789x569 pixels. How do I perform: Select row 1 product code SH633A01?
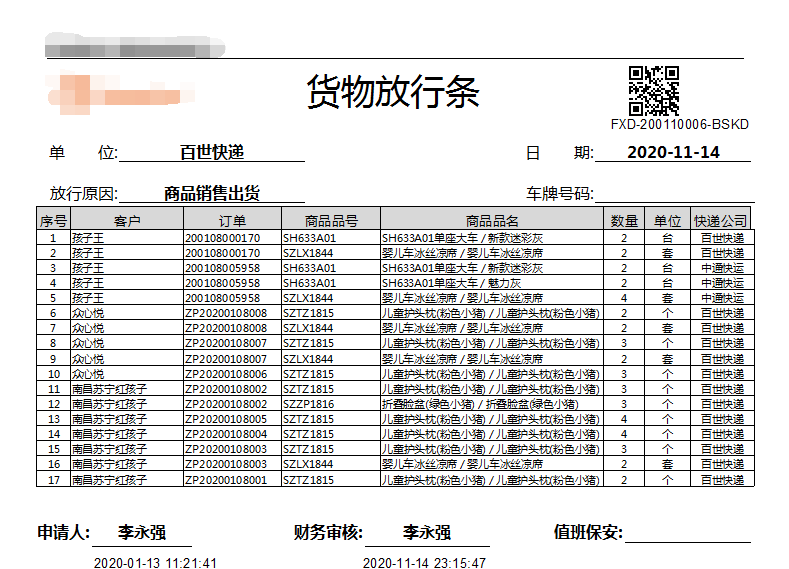click(309, 238)
